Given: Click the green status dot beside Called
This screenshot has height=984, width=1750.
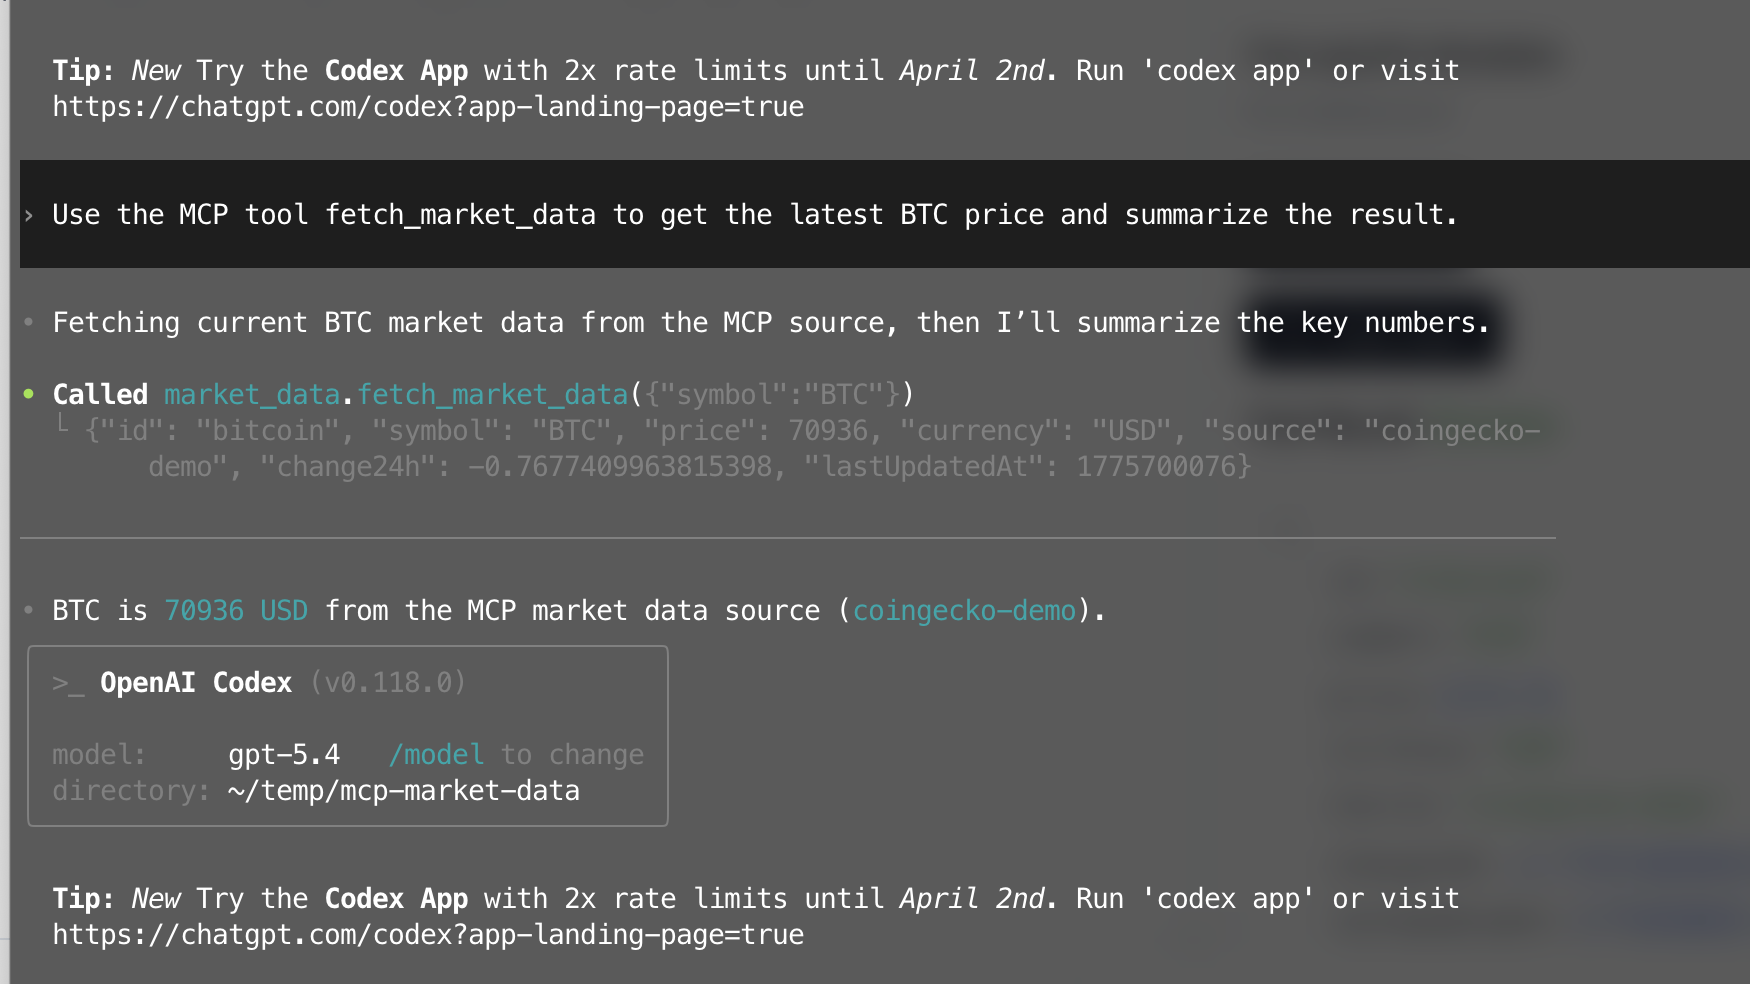Looking at the screenshot, I should coord(29,394).
